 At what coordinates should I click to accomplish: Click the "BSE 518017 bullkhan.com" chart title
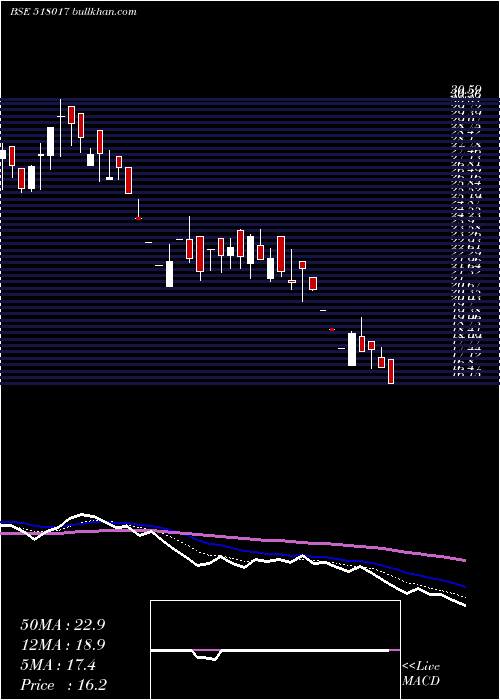click(73, 12)
